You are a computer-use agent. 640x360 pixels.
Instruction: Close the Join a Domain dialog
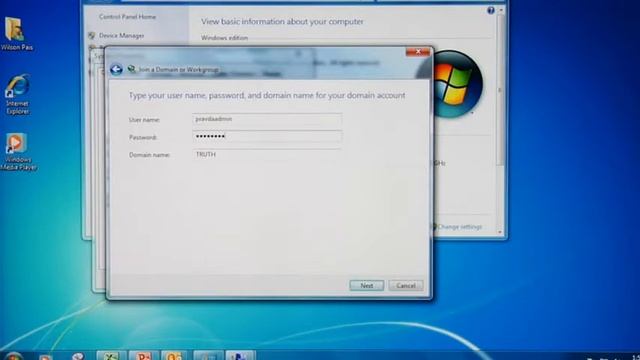(418, 52)
